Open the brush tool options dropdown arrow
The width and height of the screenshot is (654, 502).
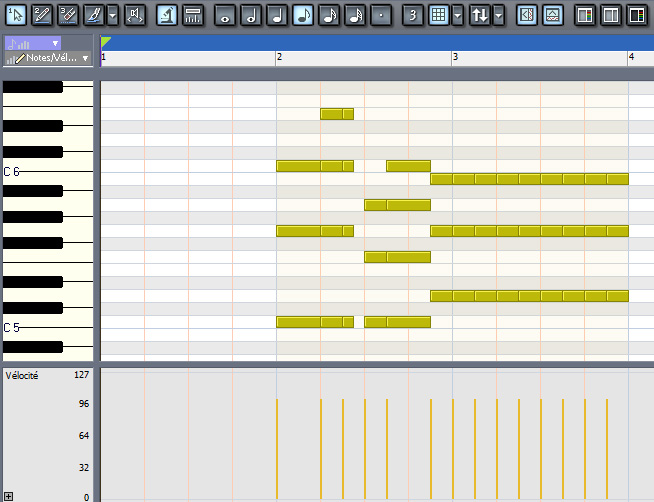pos(112,15)
